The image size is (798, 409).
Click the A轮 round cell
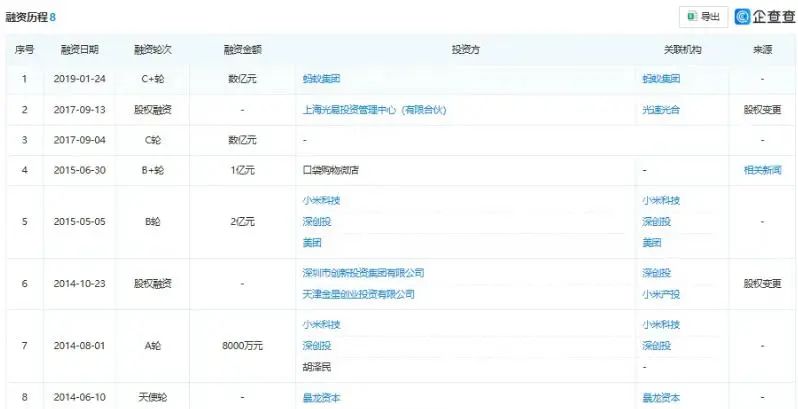[153, 346]
